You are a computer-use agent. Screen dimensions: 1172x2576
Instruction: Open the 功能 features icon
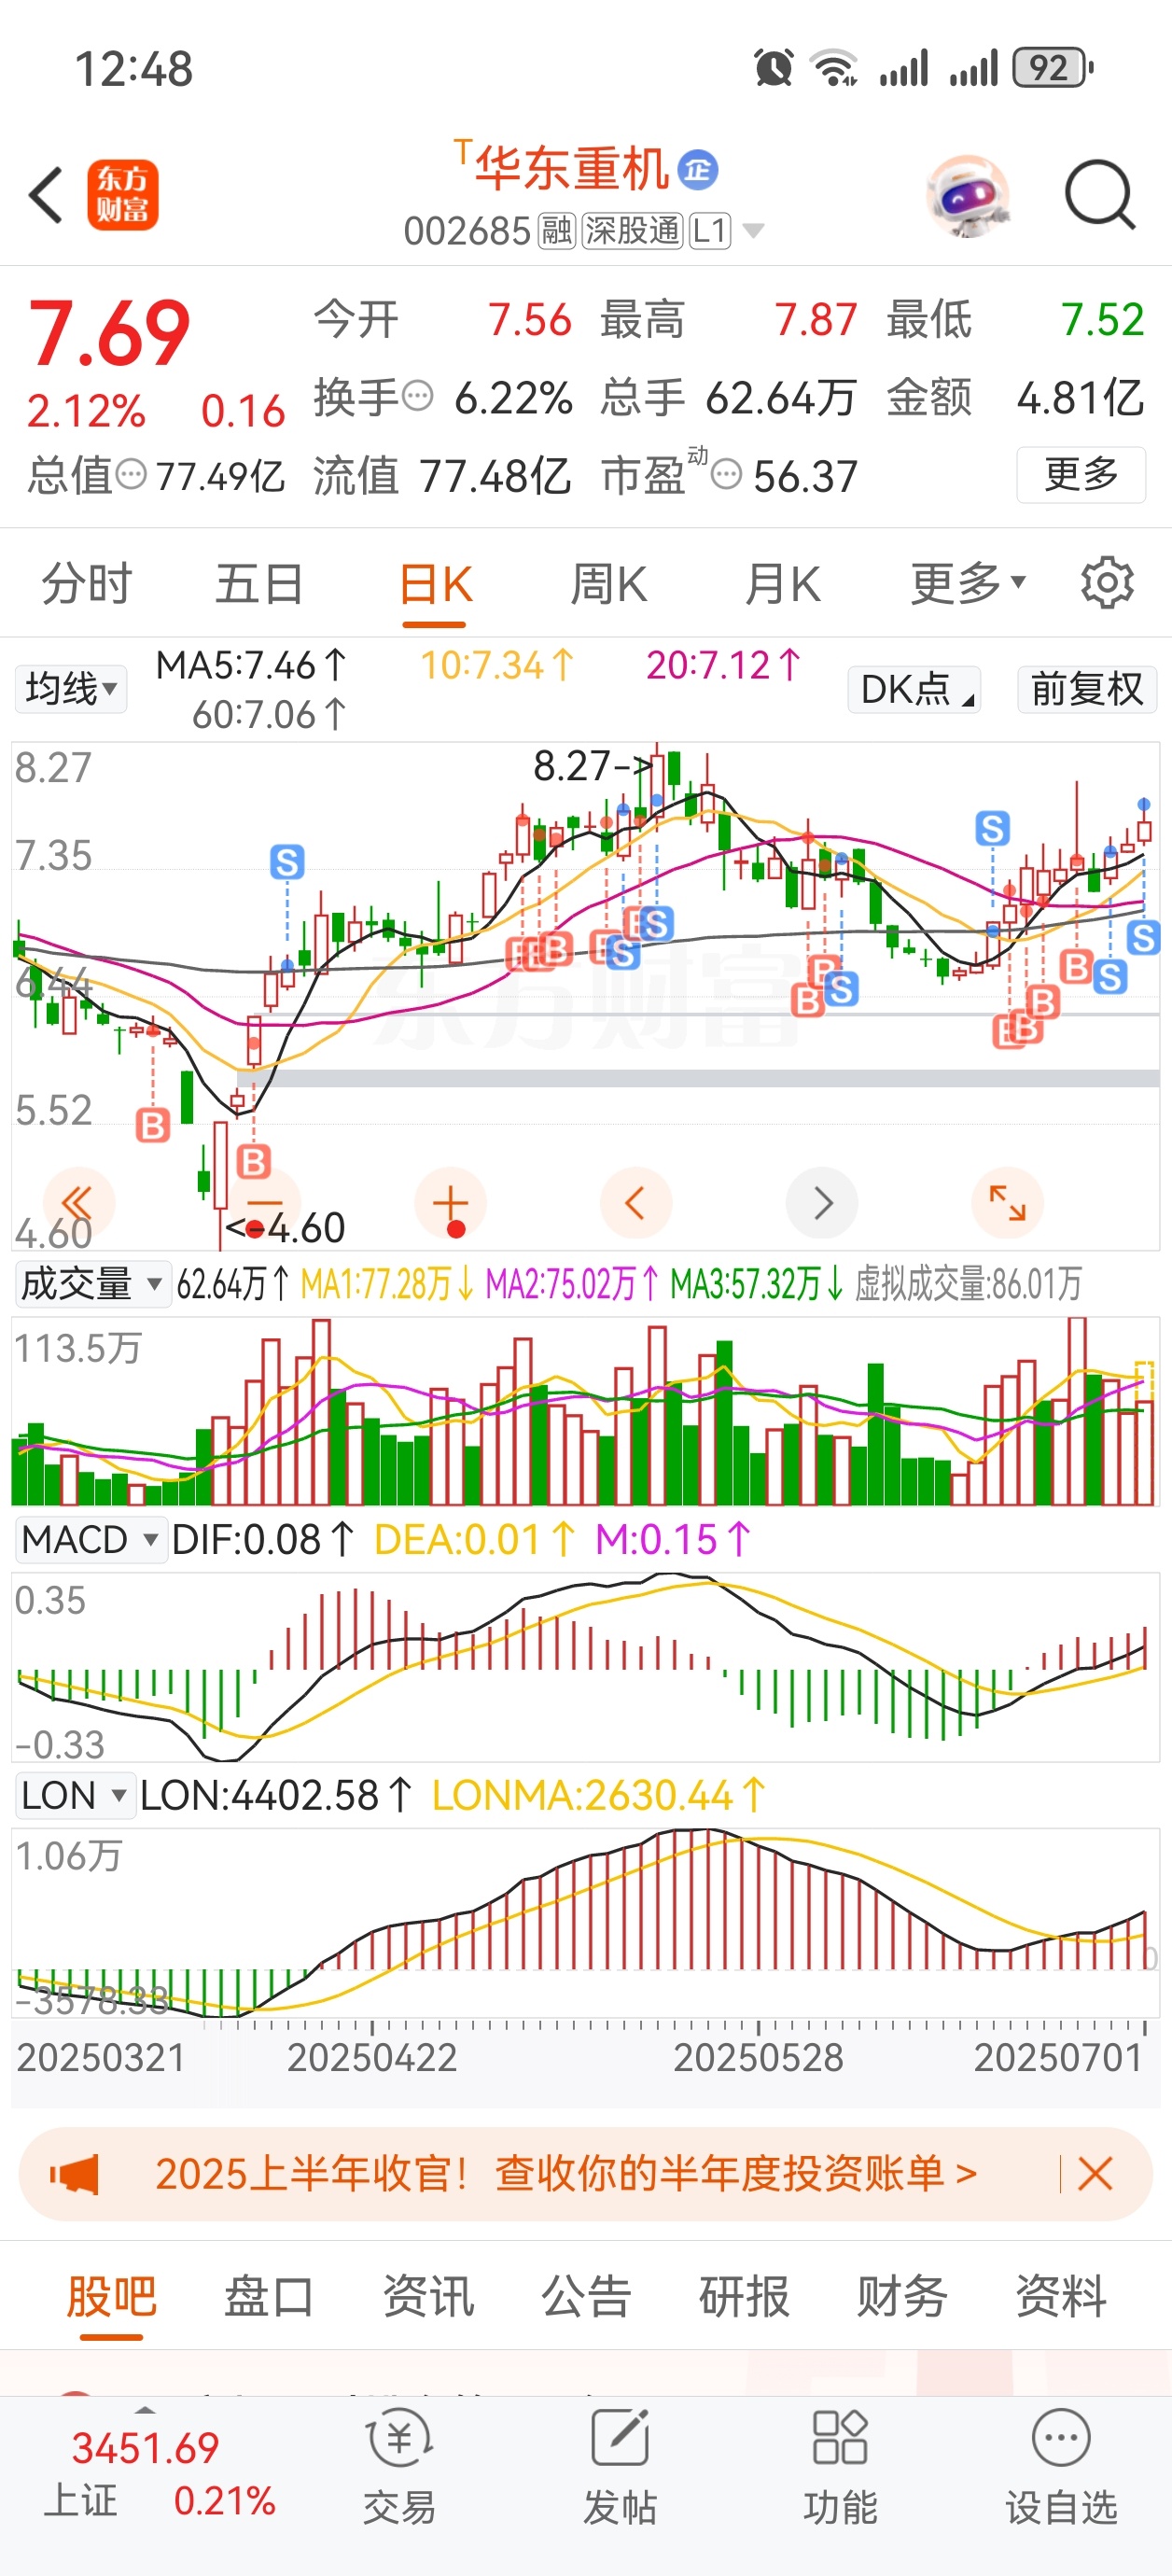840,2467
